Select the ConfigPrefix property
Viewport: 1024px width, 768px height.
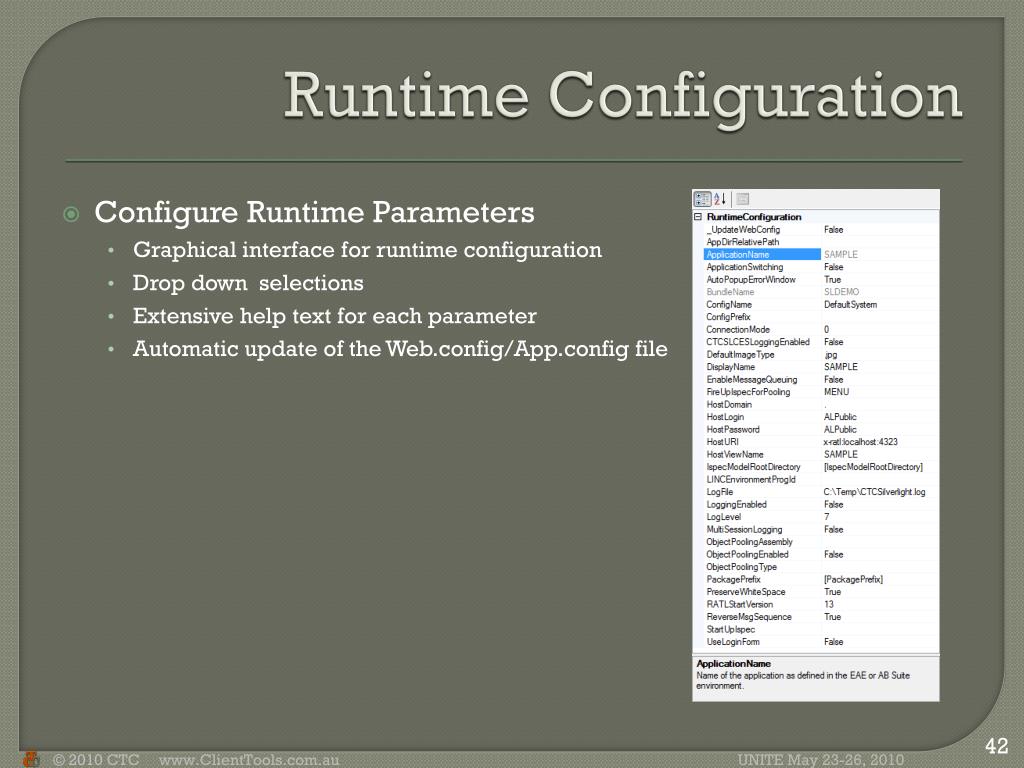pos(728,317)
